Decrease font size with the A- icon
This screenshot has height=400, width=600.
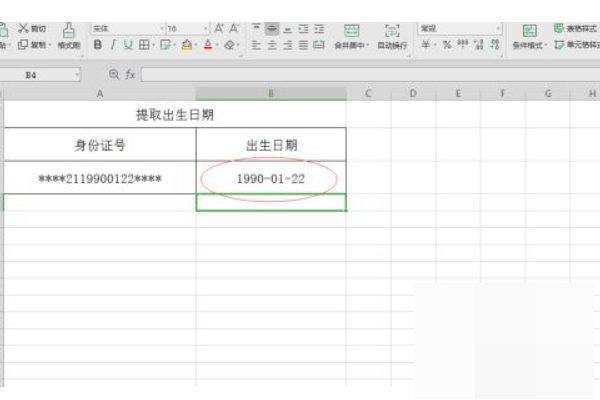(x=234, y=28)
